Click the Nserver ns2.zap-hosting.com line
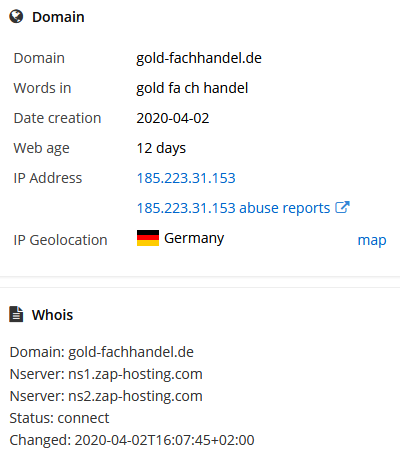 coord(106,396)
